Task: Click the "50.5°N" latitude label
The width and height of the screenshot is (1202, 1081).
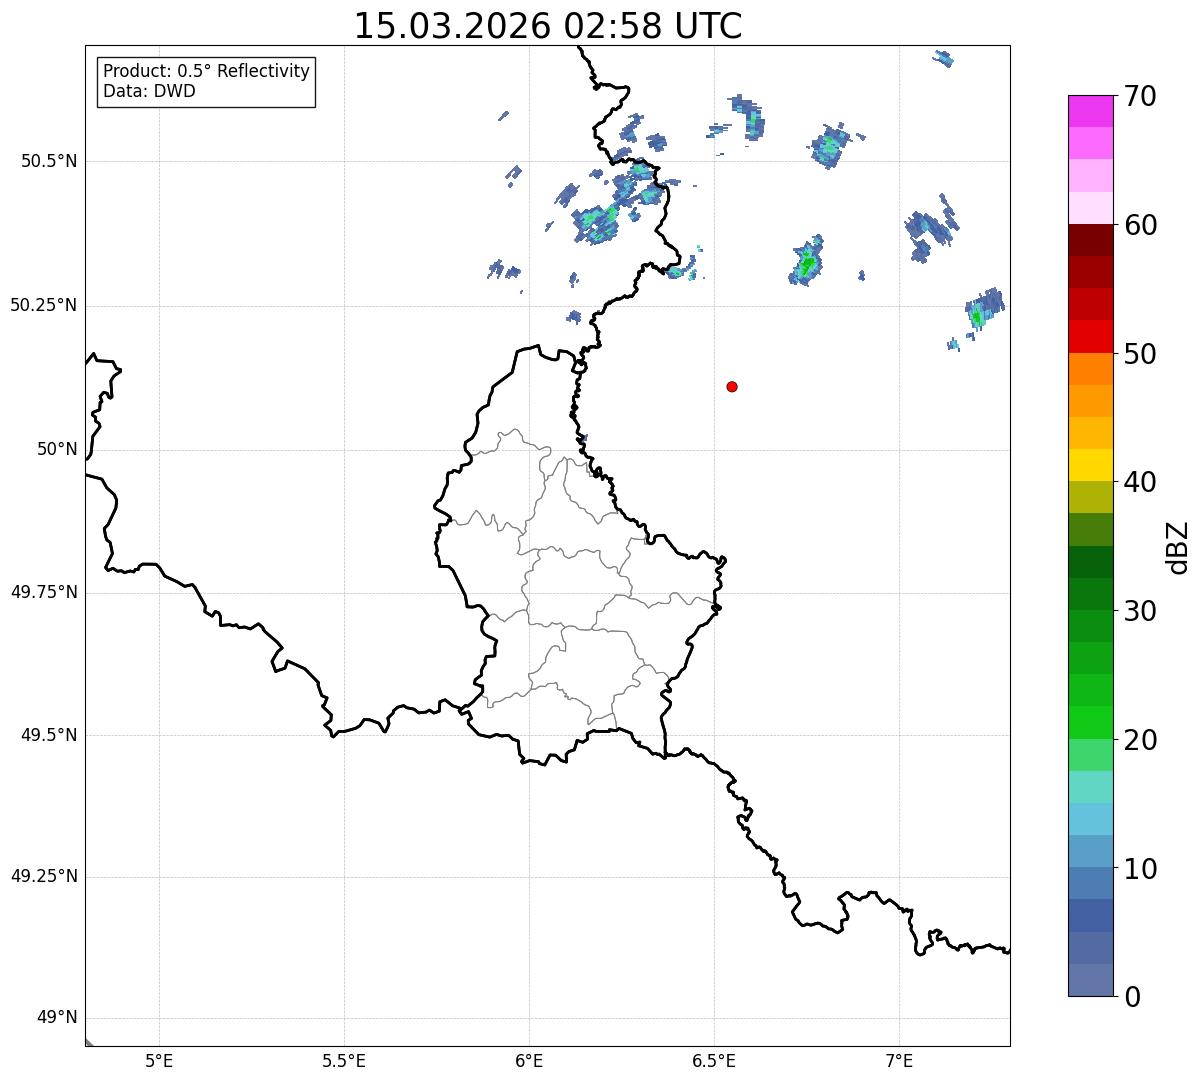Action: click(49, 162)
